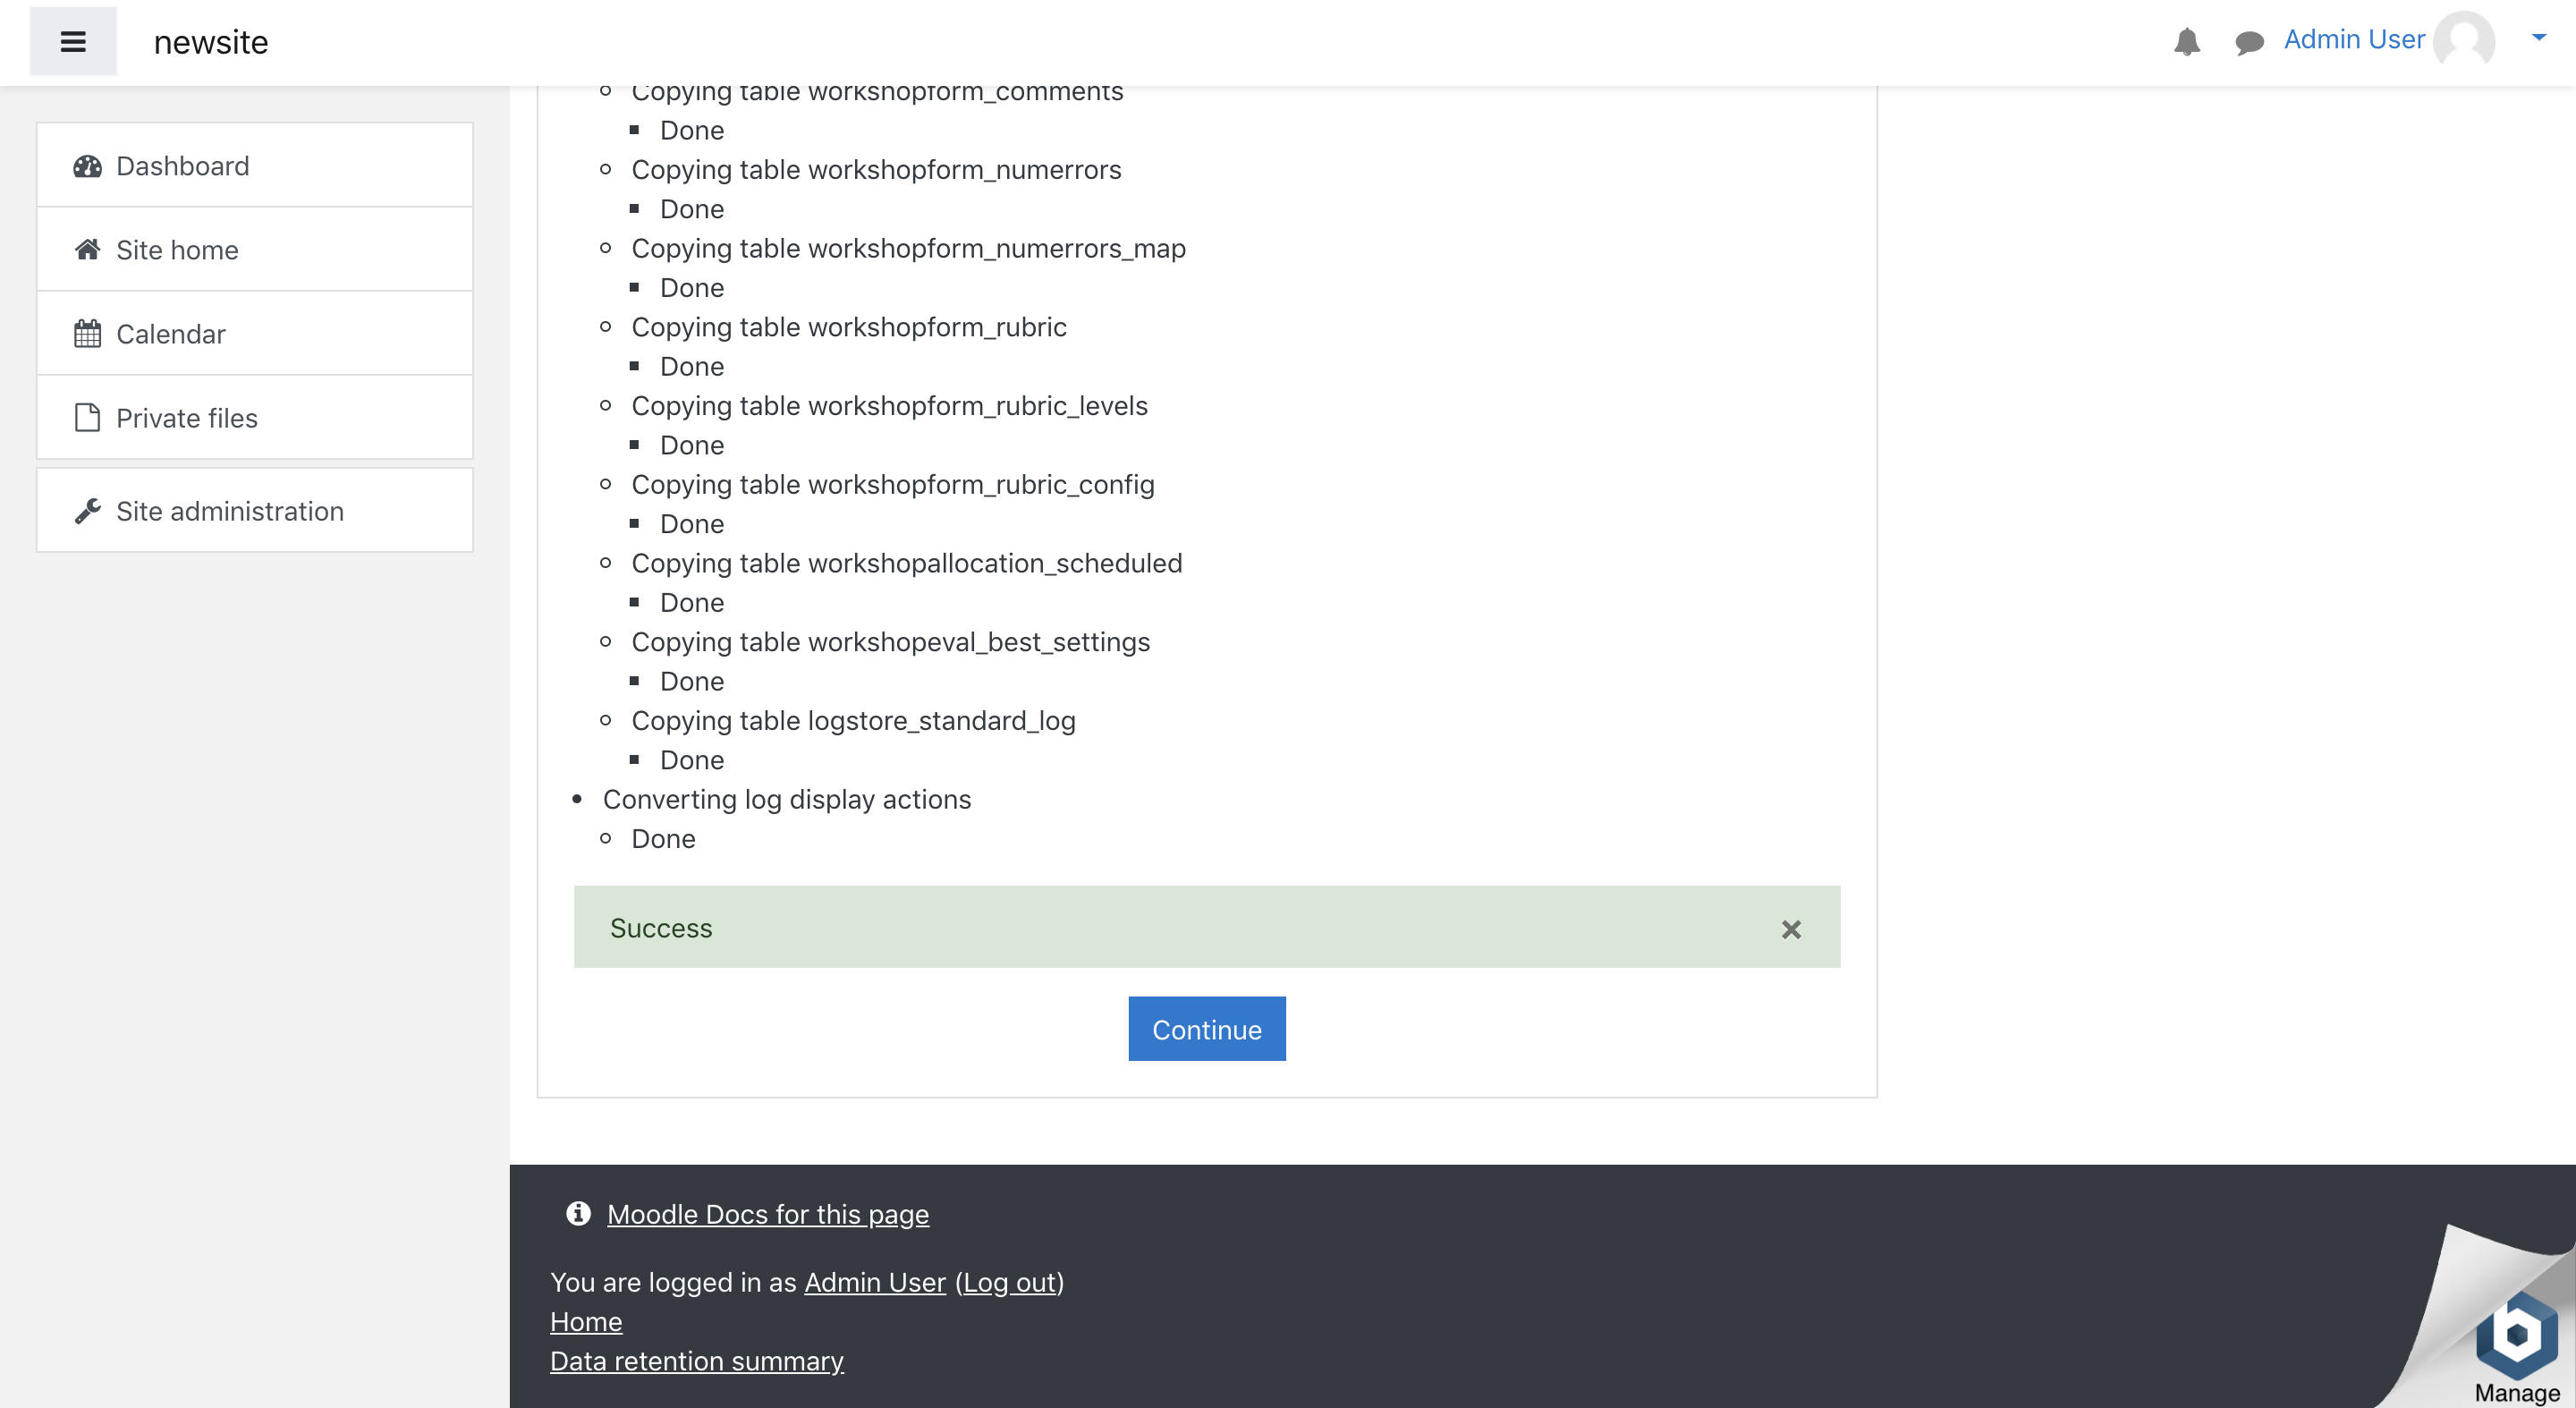Viewport: 2576px width, 1408px height.
Task: Click the Admin User avatar picture
Action: click(x=2463, y=41)
